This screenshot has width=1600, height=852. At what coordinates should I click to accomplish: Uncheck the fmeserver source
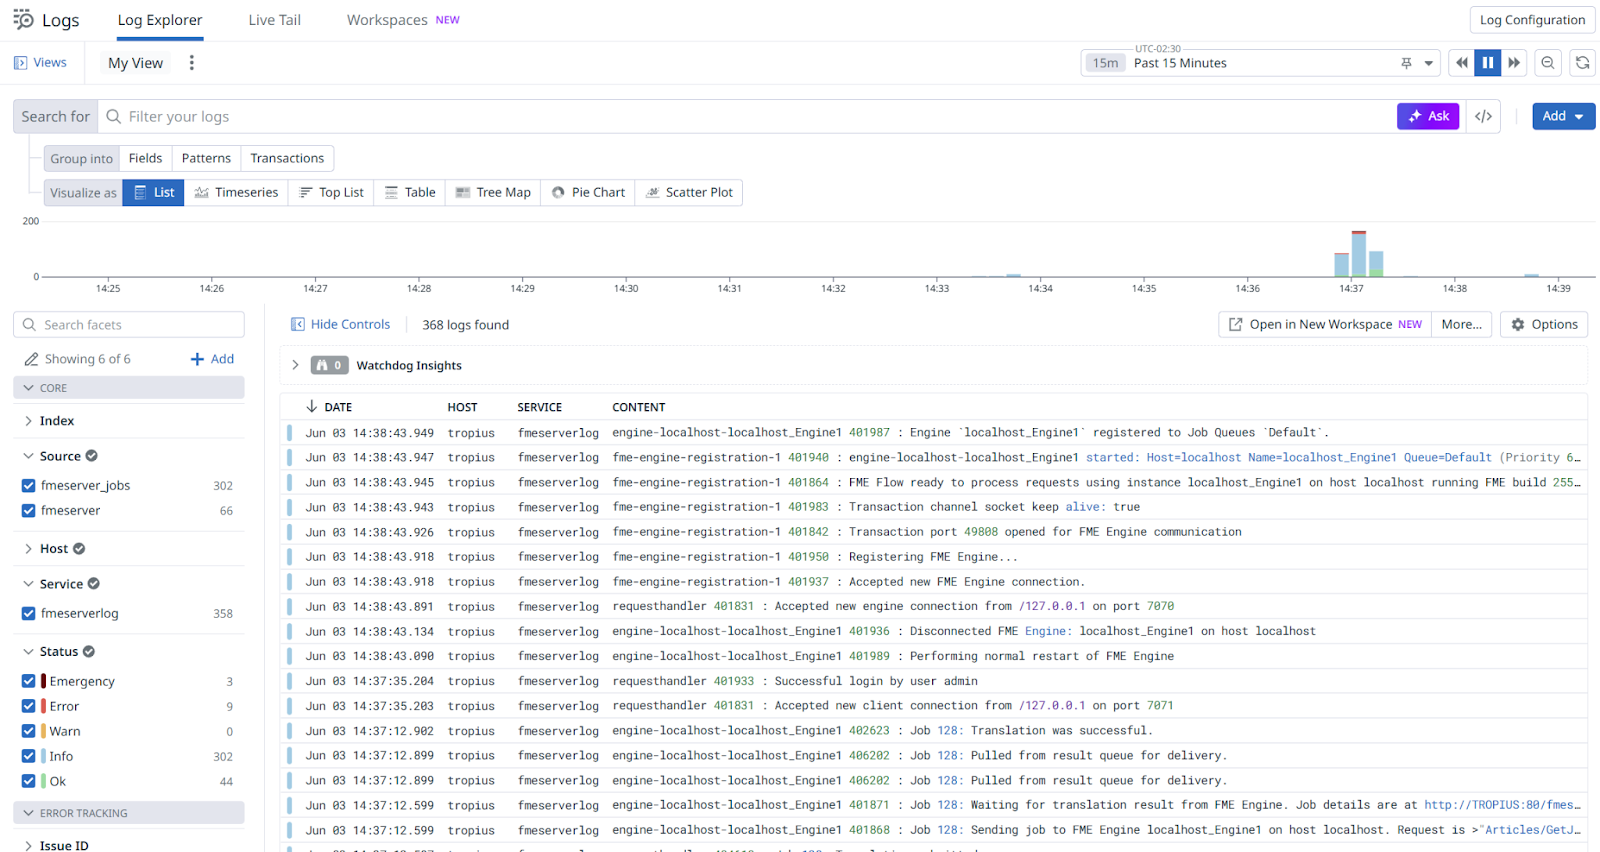(x=28, y=511)
